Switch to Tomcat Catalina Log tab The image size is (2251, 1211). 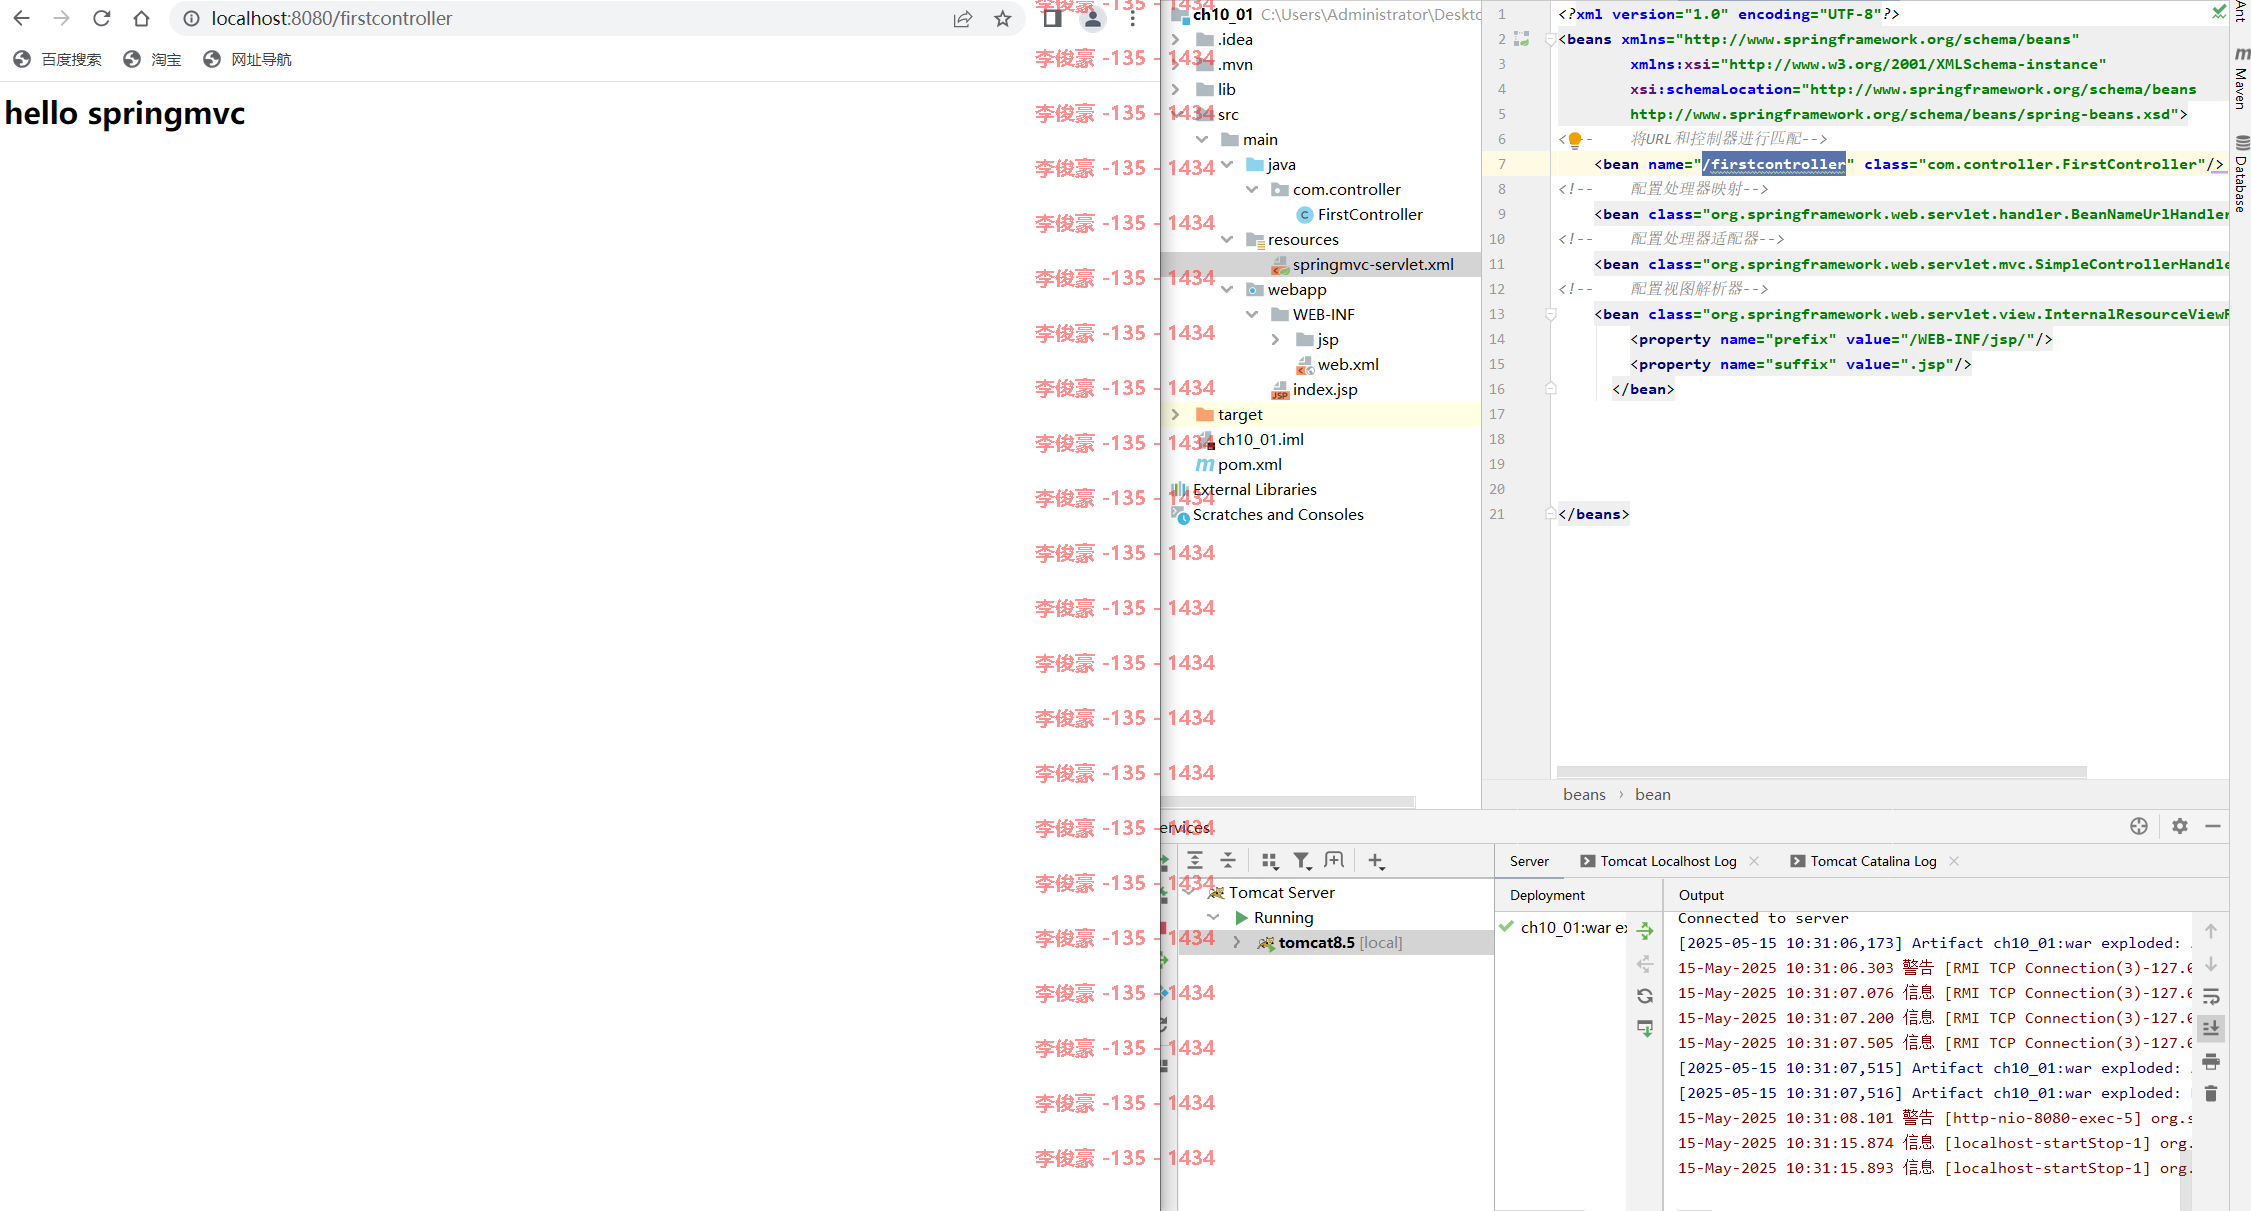point(1862,861)
